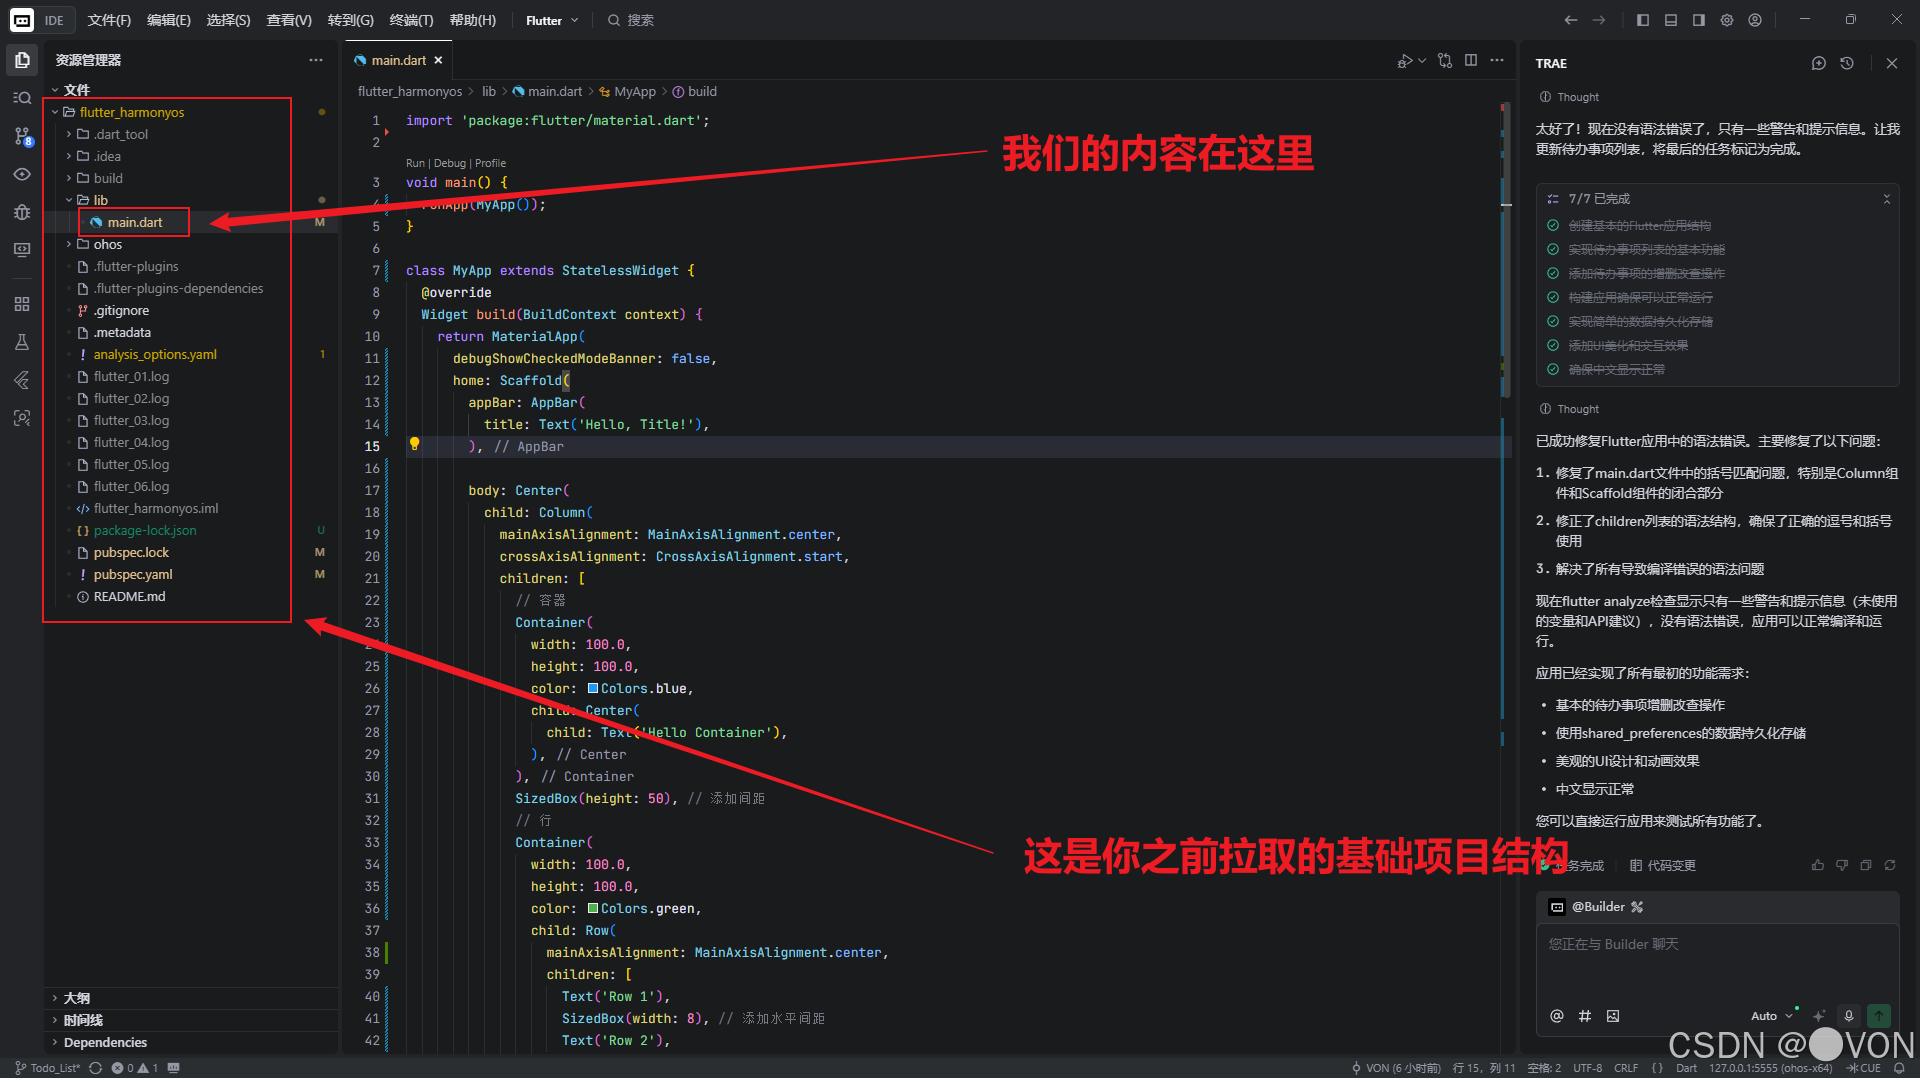Screen dimensions: 1920x1078
Task: Expand the Dependencies section
Action: click(105, 1042)
